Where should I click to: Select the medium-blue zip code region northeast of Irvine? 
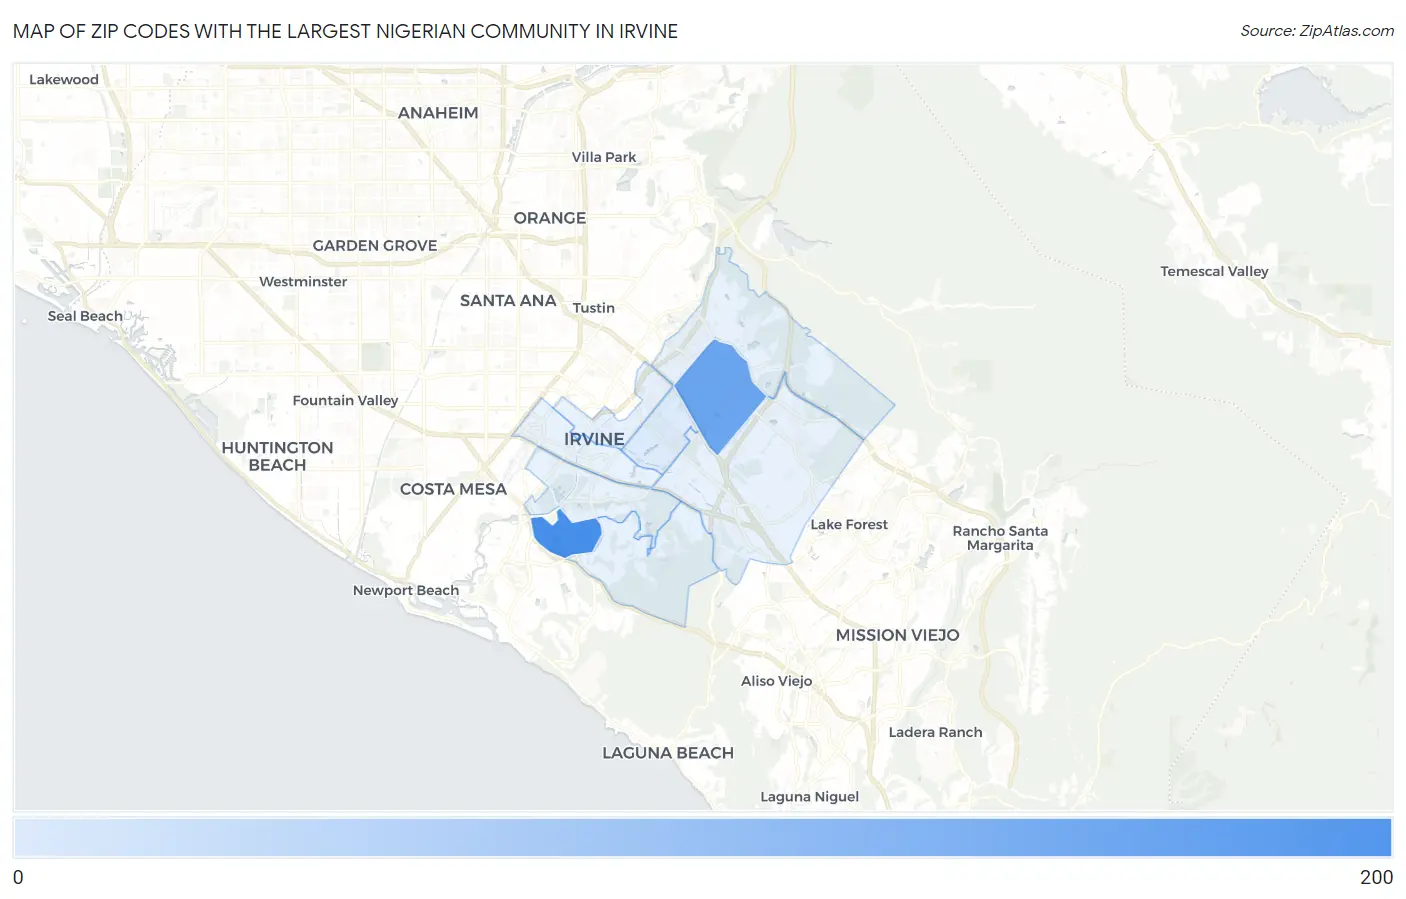pyautogui.click(x=720, y=396)
